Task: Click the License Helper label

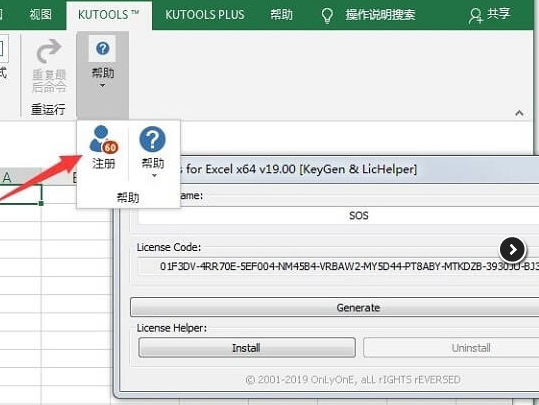Action: [172, 328]
